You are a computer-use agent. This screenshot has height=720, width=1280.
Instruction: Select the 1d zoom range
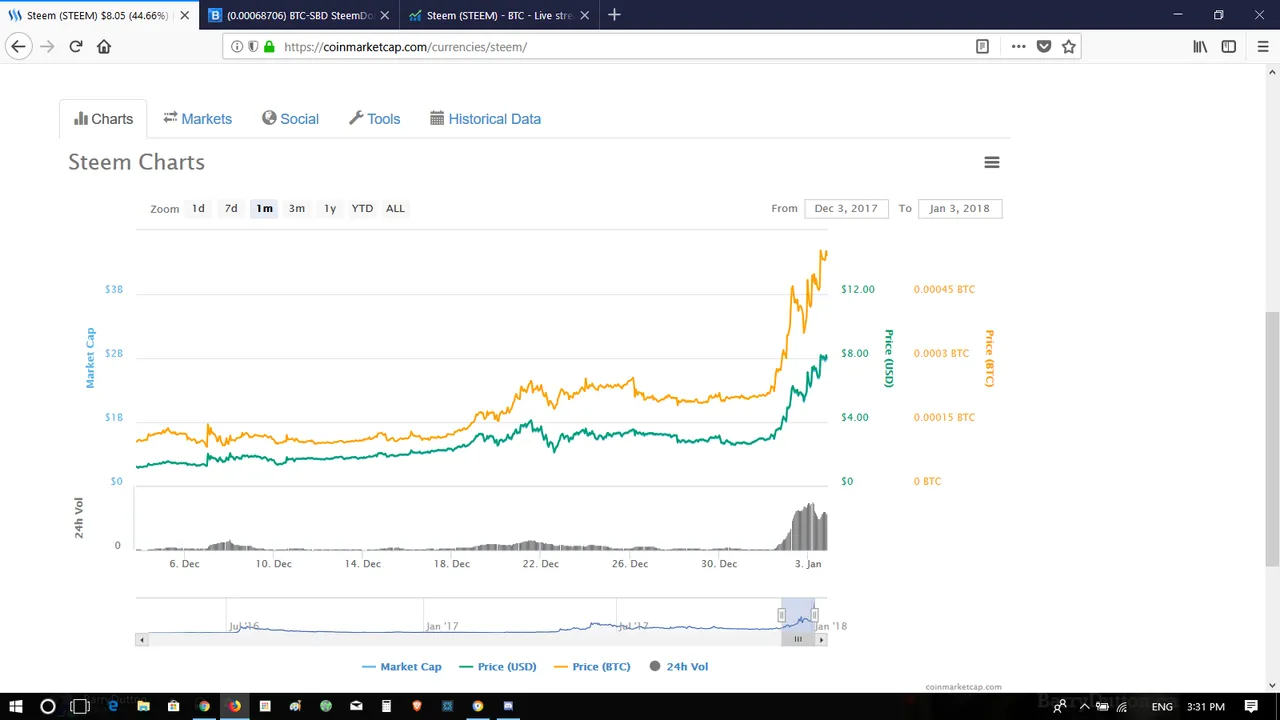pos(198,208)
